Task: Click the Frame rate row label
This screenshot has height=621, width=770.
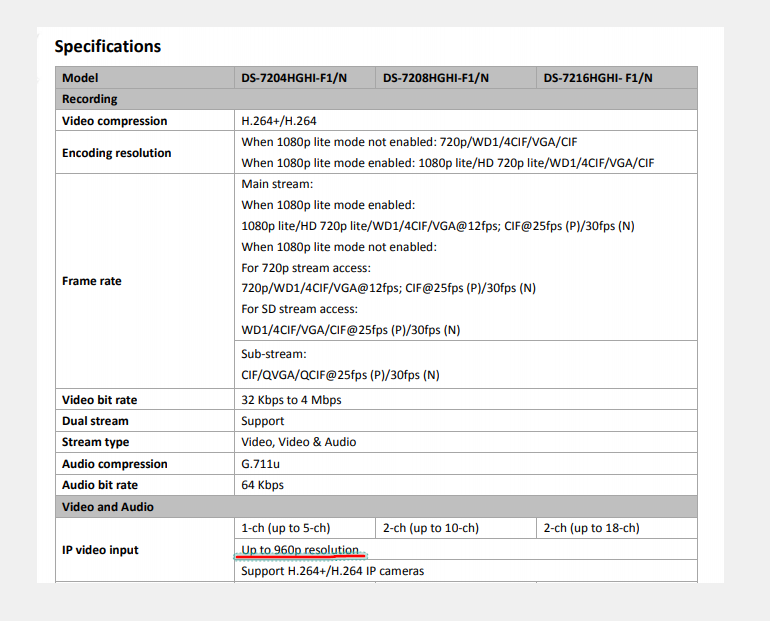Action: [92, 281]
